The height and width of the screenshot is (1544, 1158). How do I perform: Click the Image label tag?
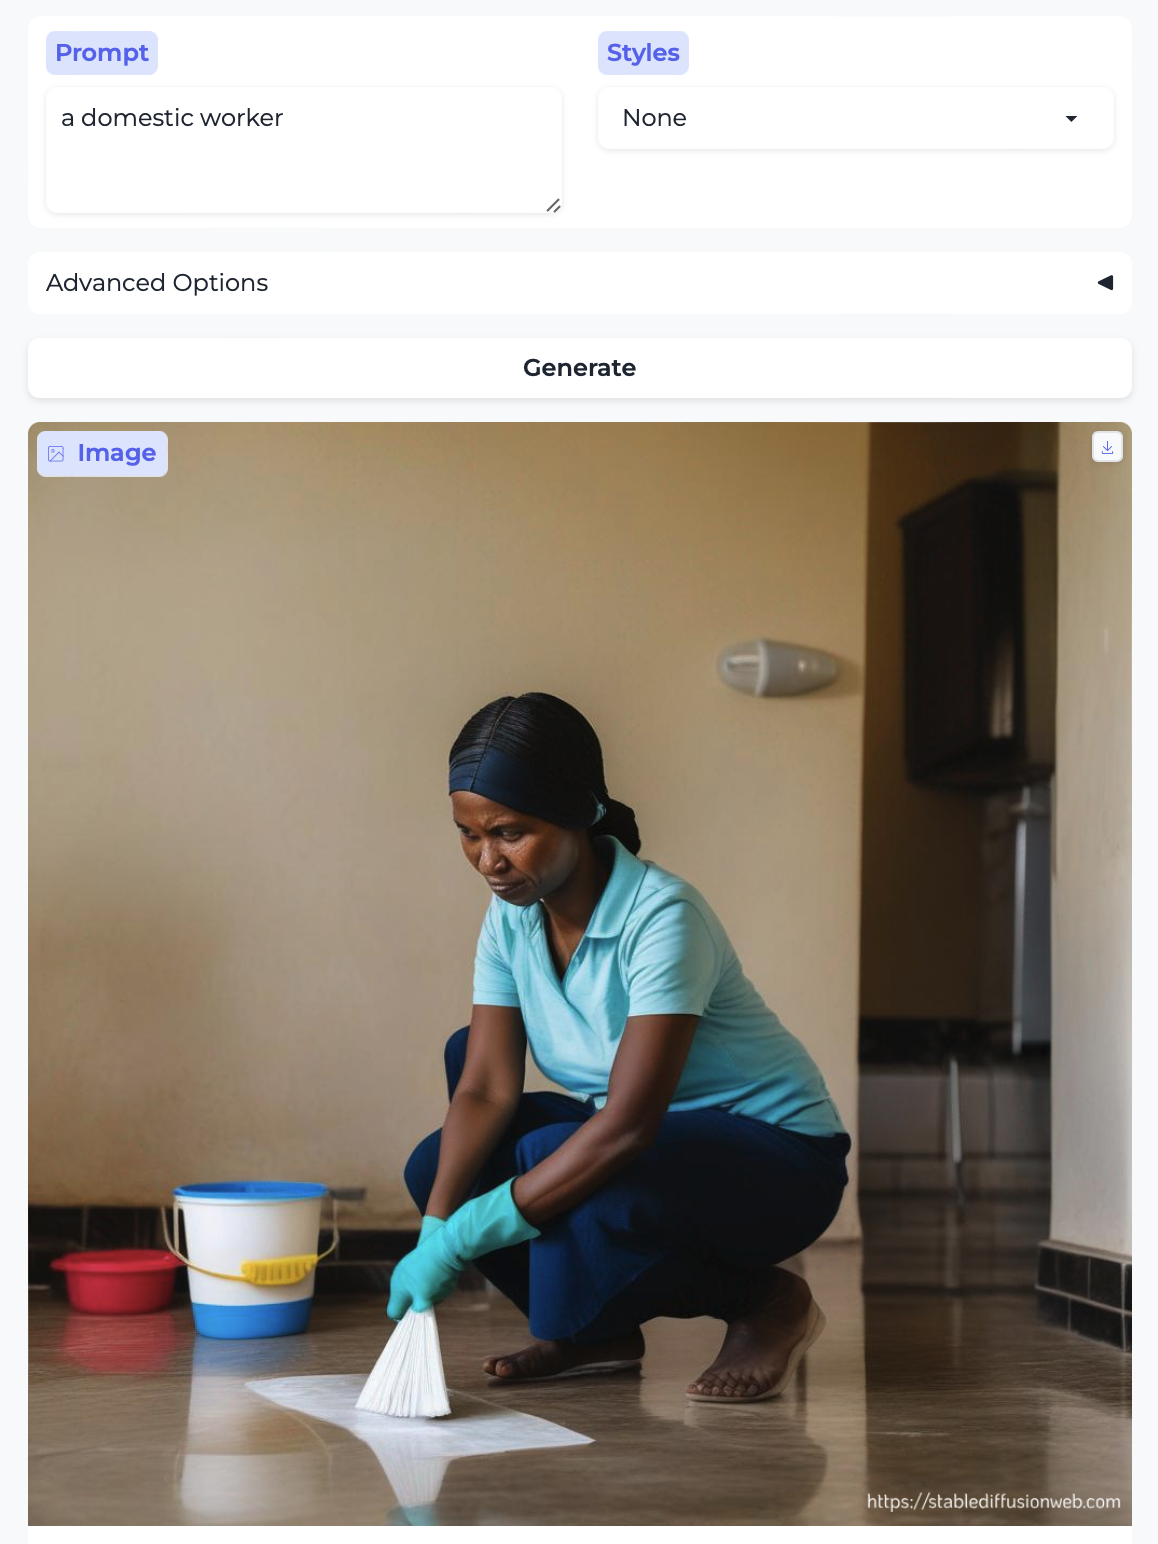point(102,454)
